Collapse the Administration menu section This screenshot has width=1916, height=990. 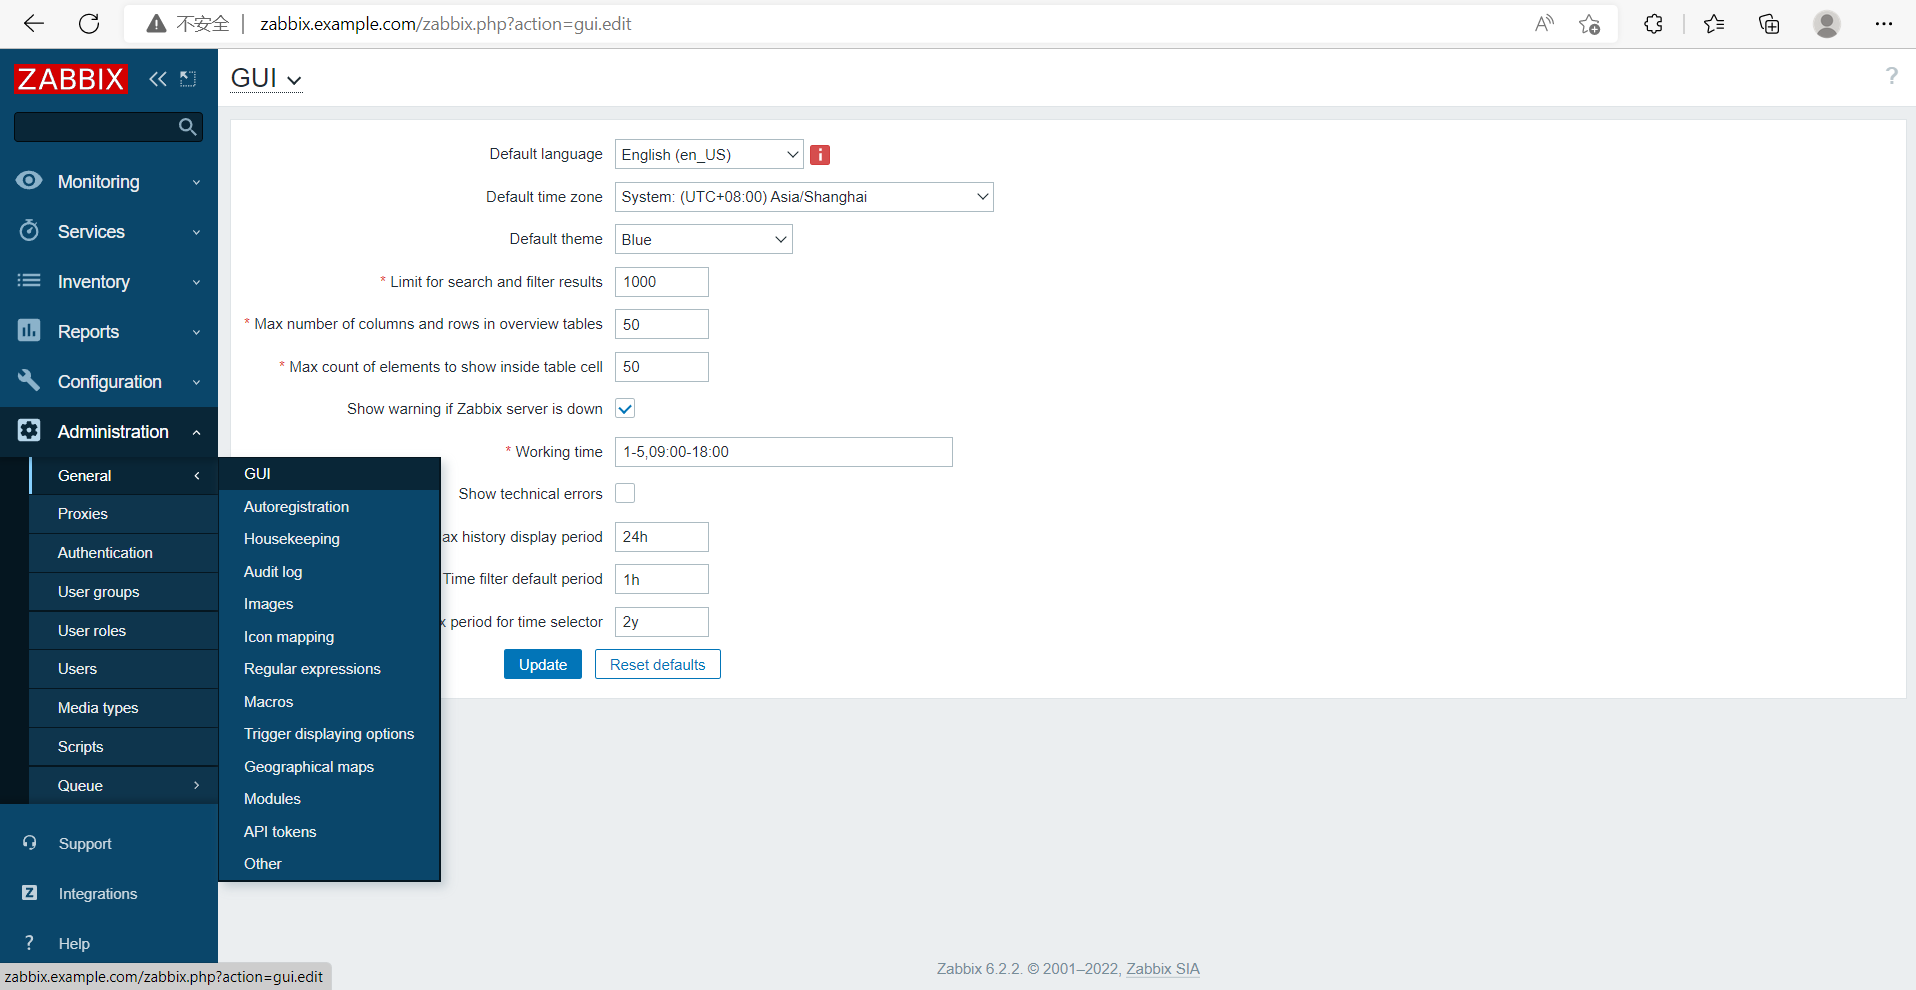coord(196,432)
